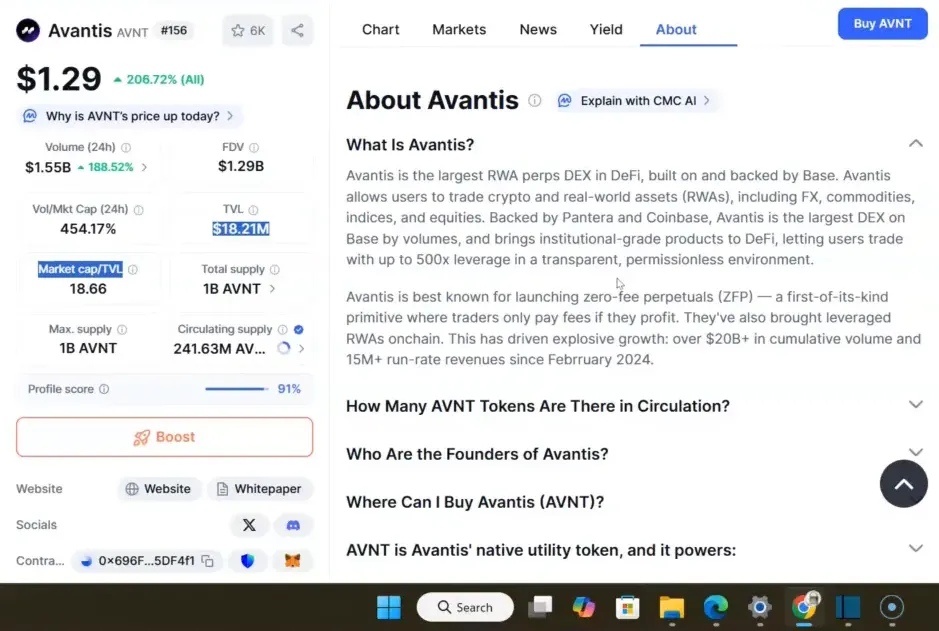Open the share icon button
Image resolution: width=939 pixels, height=631 pixels.
297,31
